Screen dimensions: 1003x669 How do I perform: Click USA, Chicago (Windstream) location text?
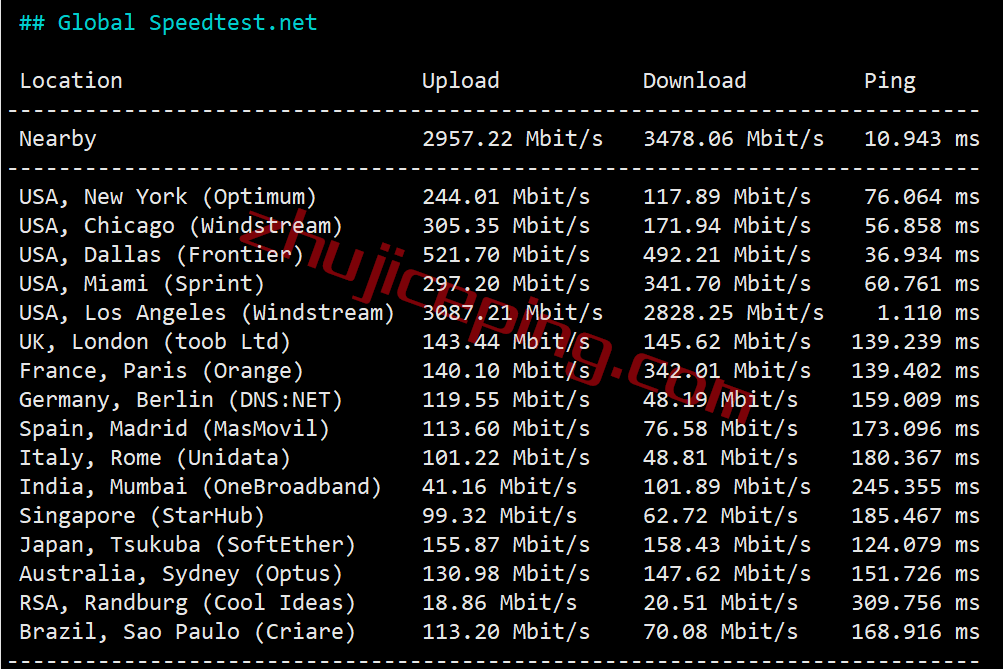point(181,226)
